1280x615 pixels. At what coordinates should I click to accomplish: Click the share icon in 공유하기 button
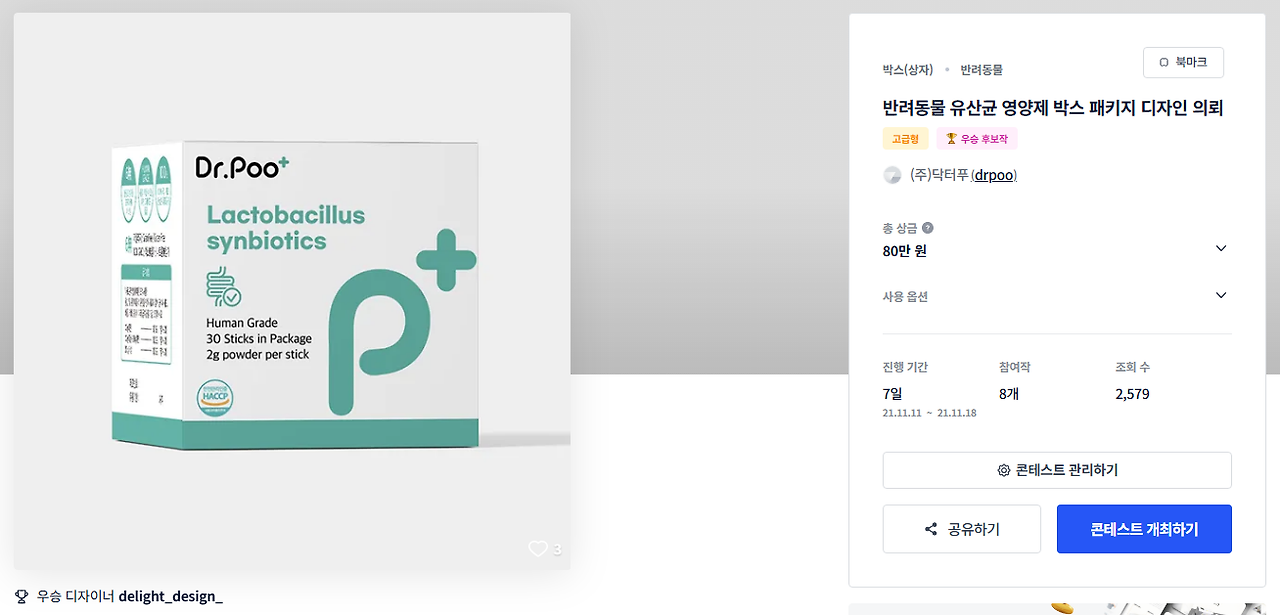pos(931,529)
